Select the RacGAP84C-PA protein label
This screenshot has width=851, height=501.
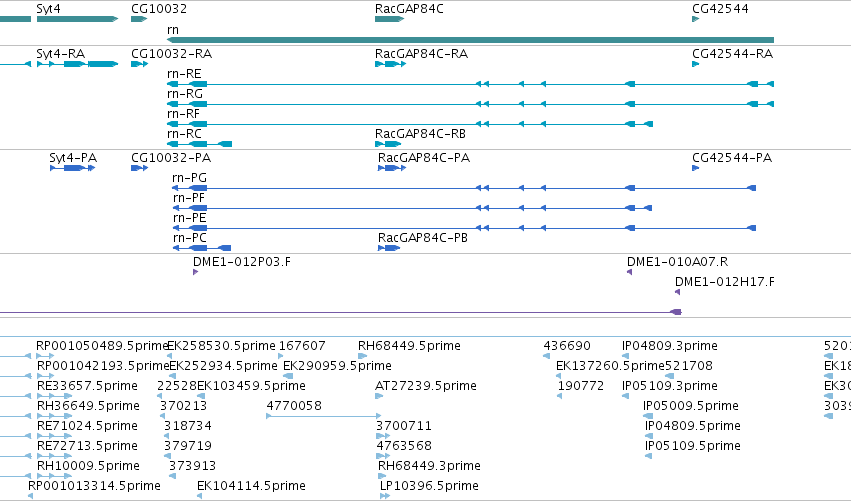(x=424, y=158)
